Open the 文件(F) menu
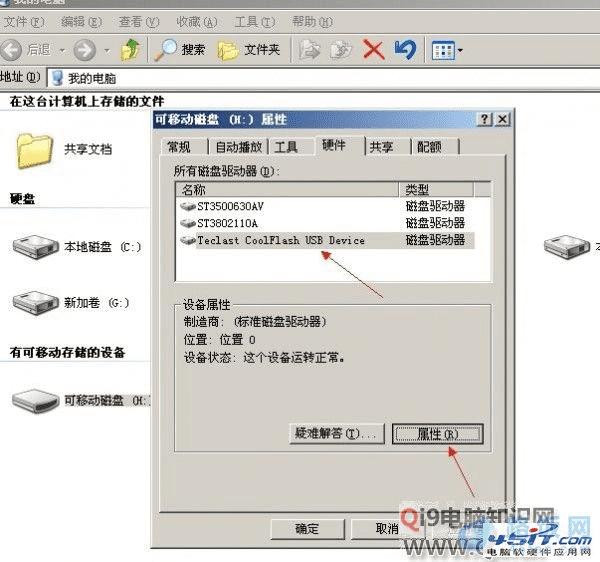Screen dimensions: 600x562 point(24,22)
